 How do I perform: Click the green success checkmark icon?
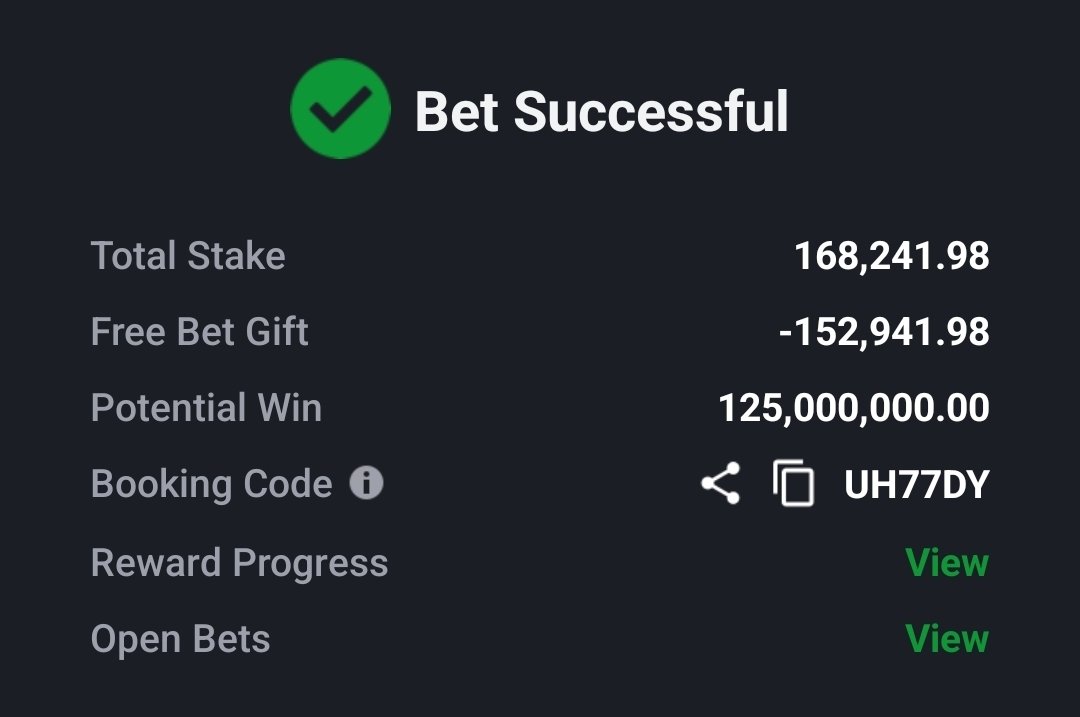point(340,109)
